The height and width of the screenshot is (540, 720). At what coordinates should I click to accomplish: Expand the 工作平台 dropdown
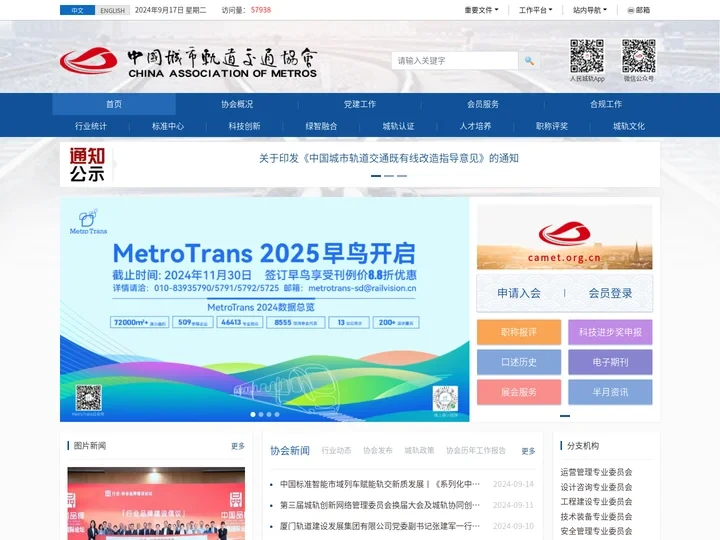(x=535, y=10)
